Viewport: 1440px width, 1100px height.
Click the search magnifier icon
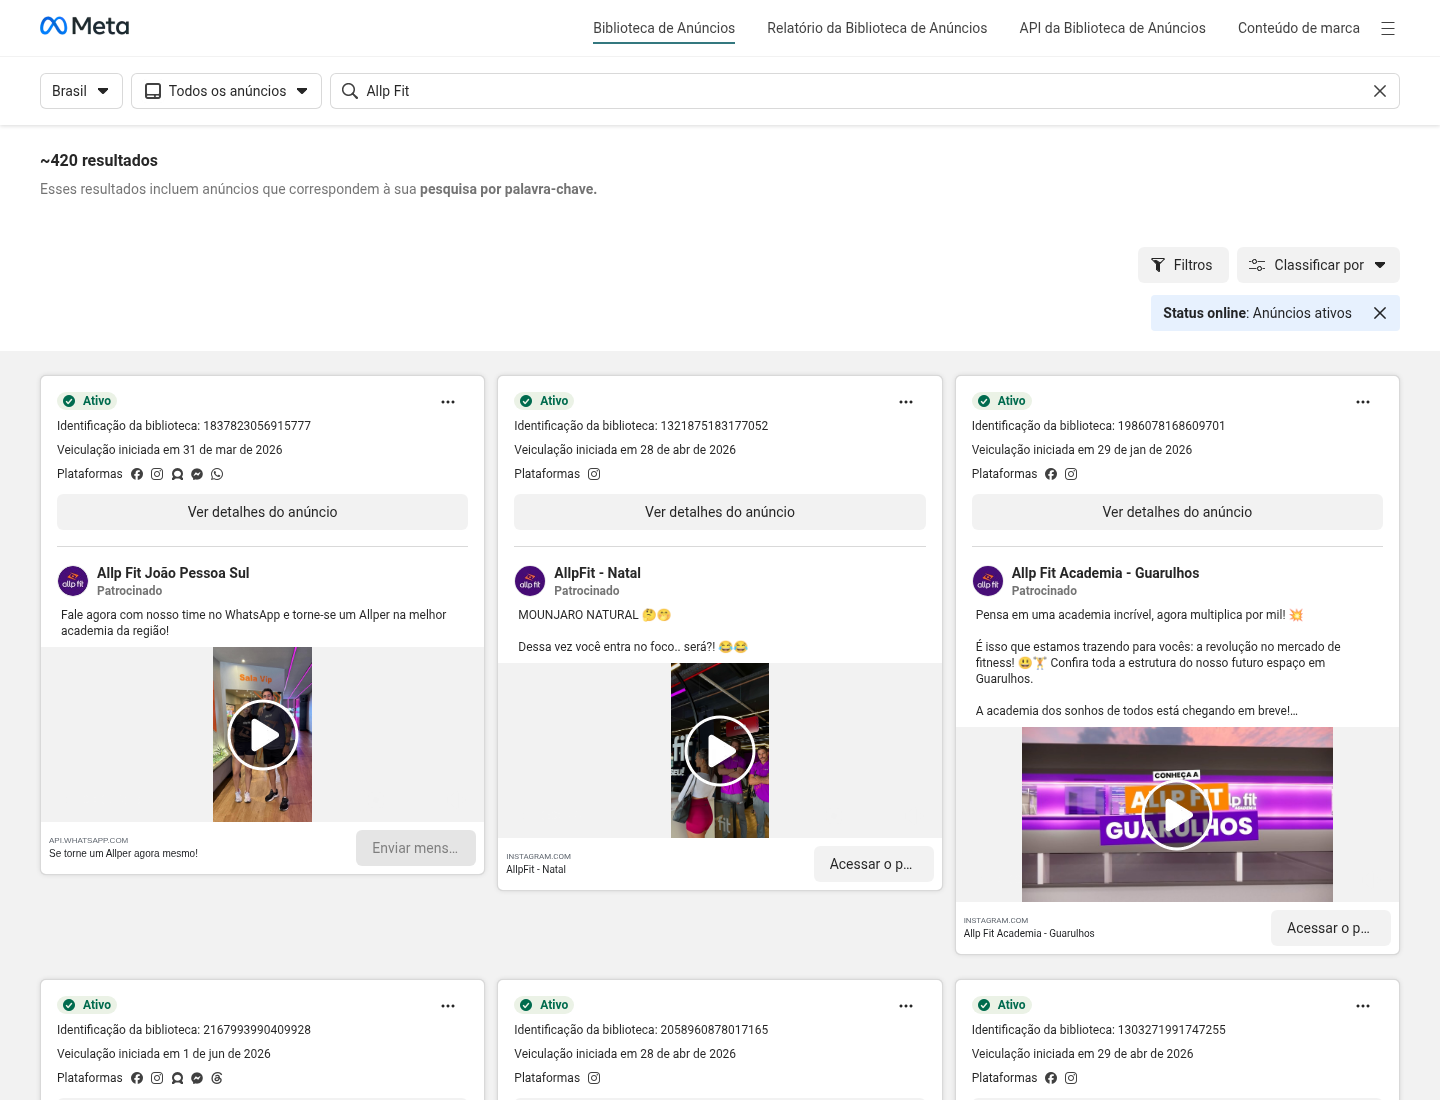click(x=350, y=91)
